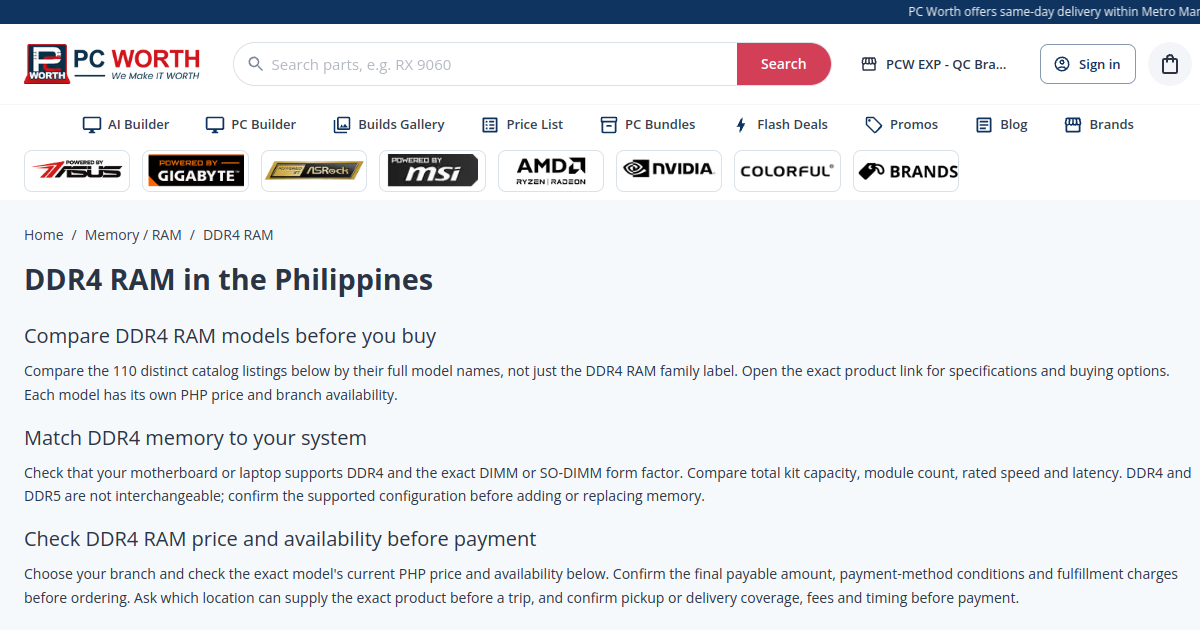The image size is (1200, 630).
Task: Click the PC Bundles box icon
Action: [609, 125]
